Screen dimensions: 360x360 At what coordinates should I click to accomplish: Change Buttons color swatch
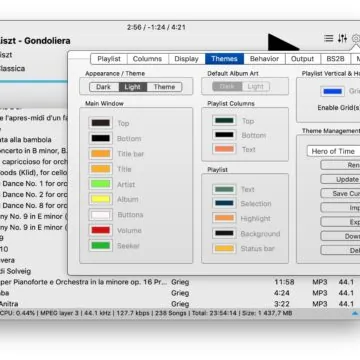pos(101,215)
